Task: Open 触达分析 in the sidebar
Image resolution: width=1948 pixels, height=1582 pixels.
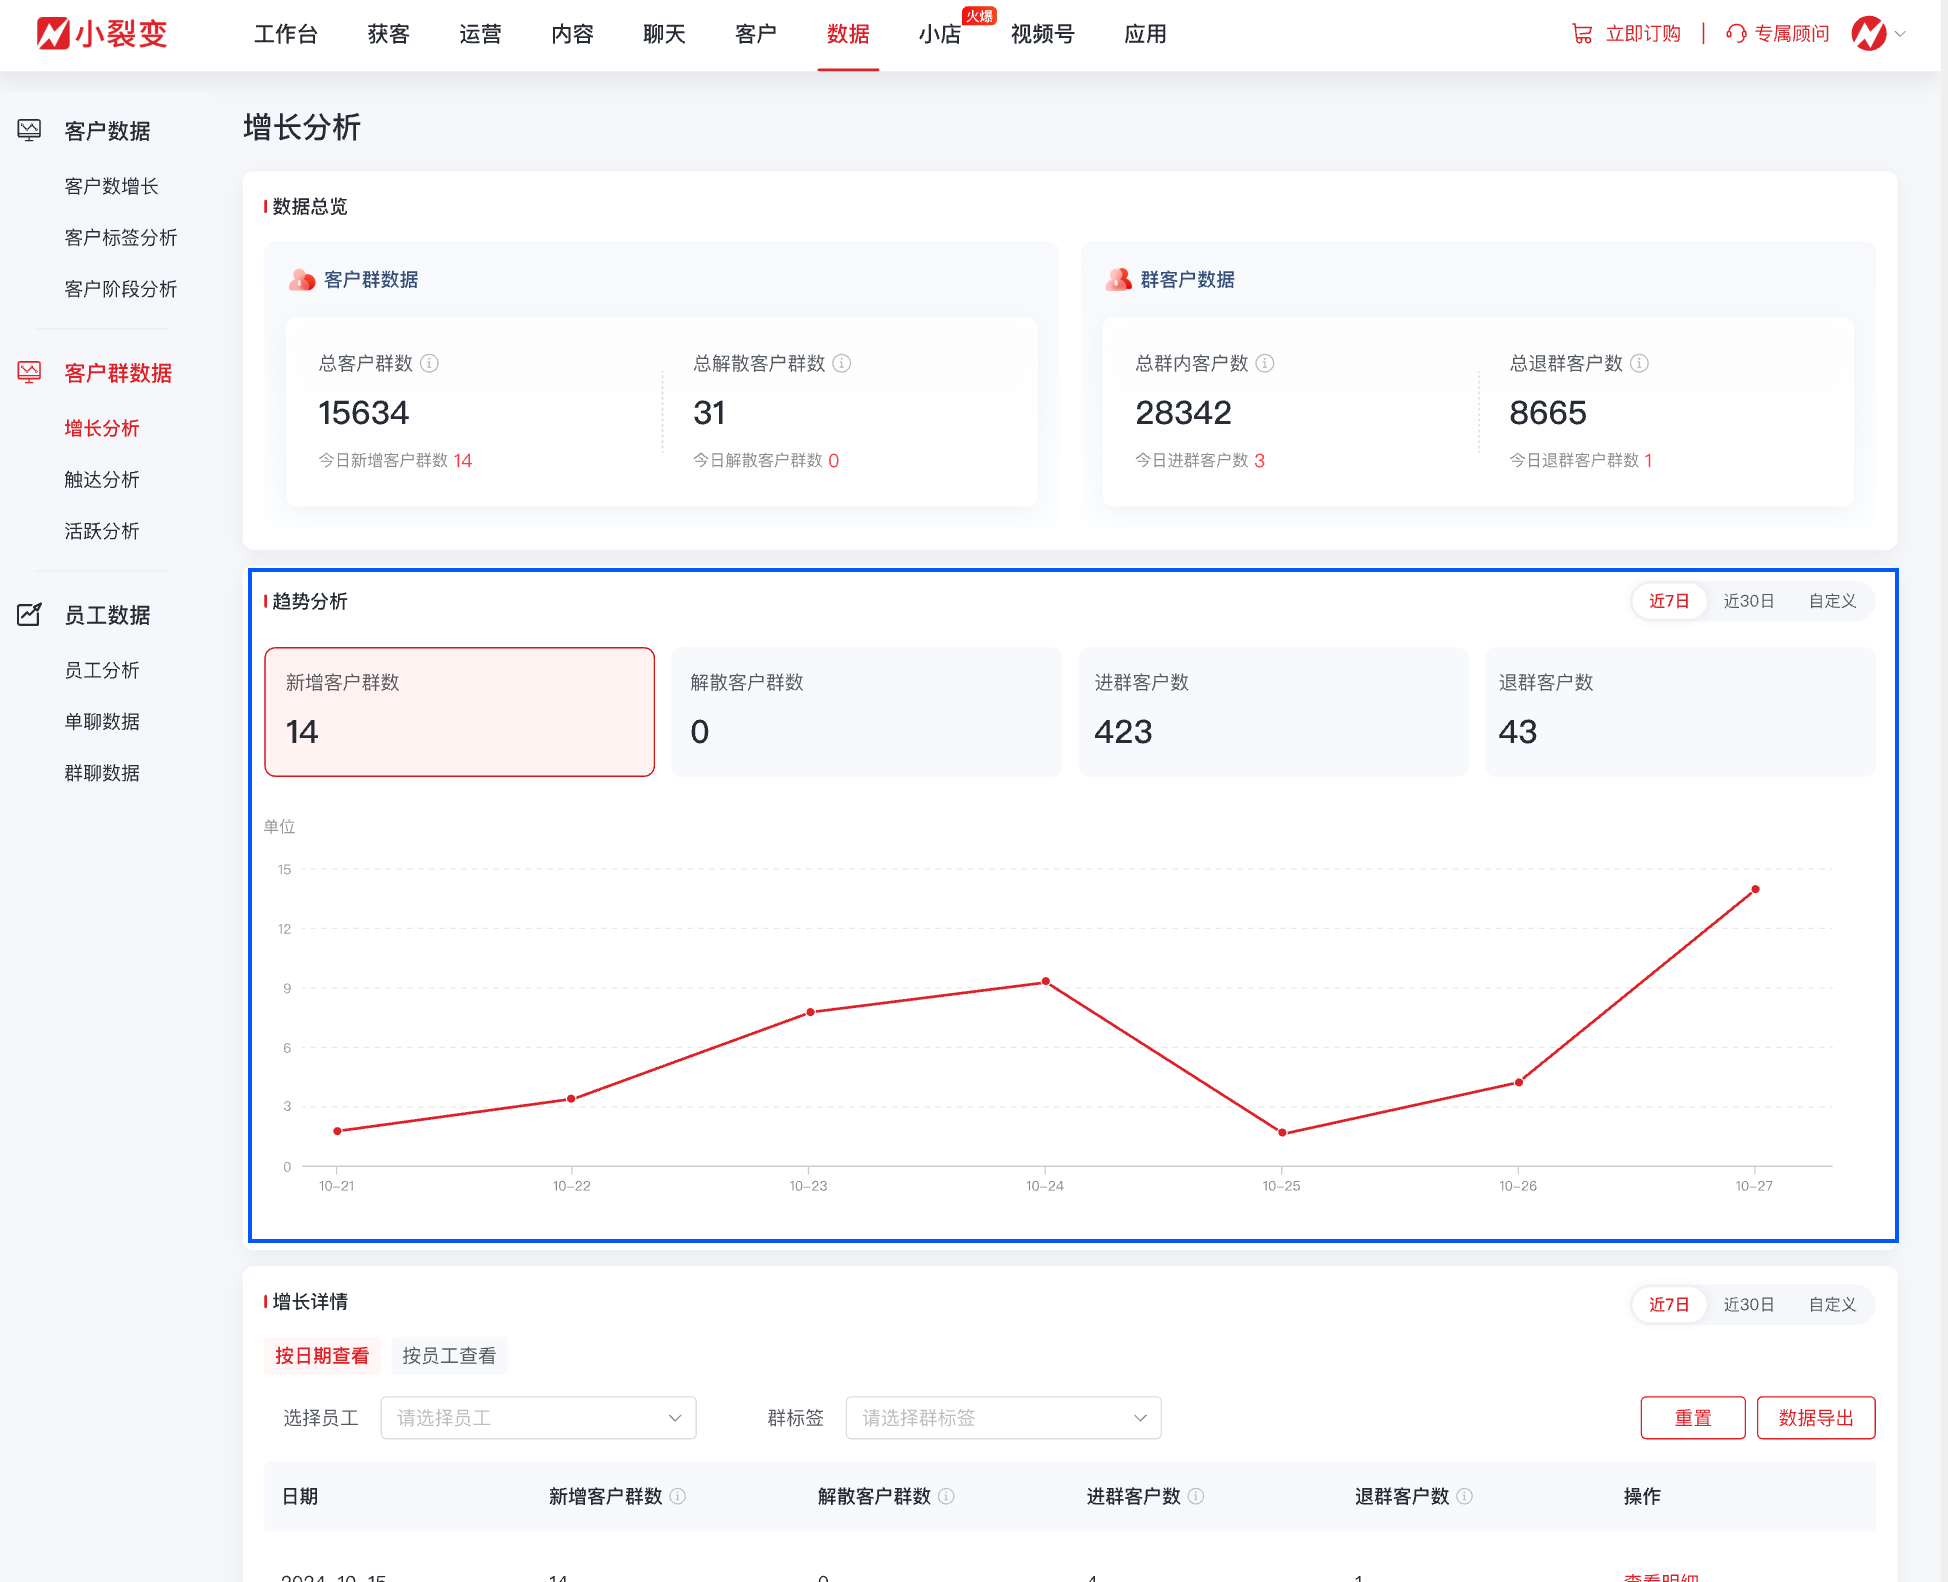Action: [x=102, y=479]
